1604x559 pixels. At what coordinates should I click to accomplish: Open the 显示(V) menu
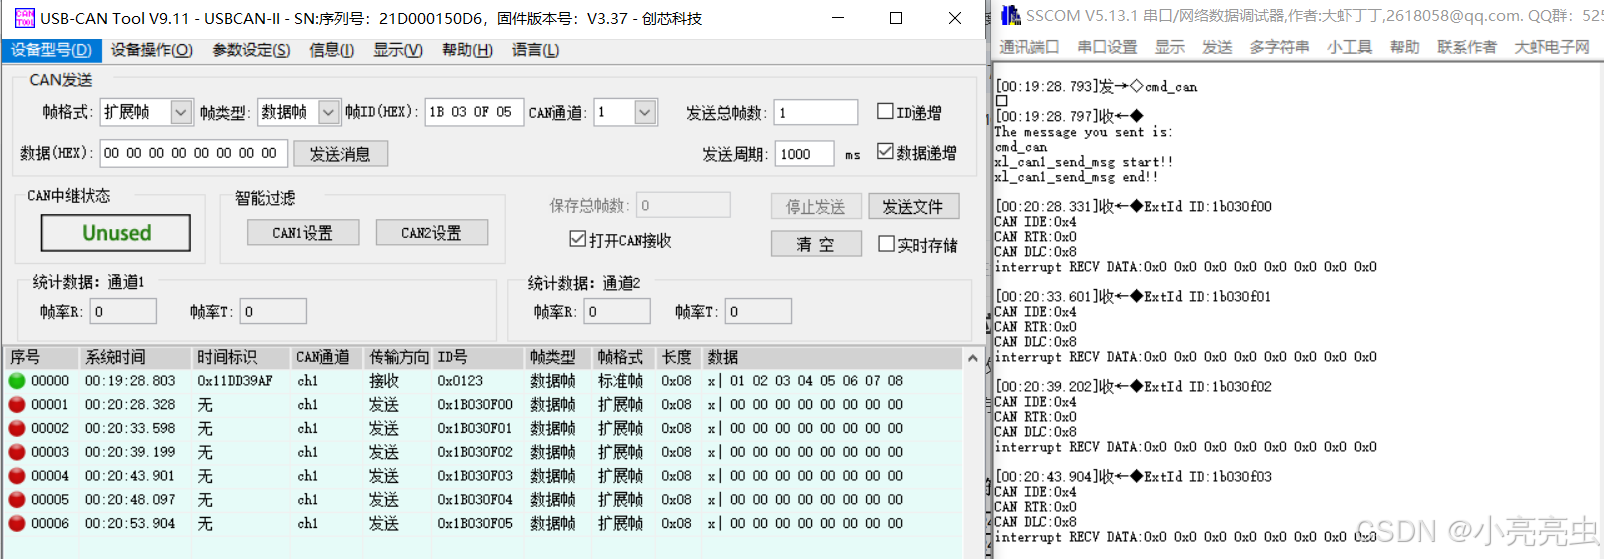pos(398,50)
